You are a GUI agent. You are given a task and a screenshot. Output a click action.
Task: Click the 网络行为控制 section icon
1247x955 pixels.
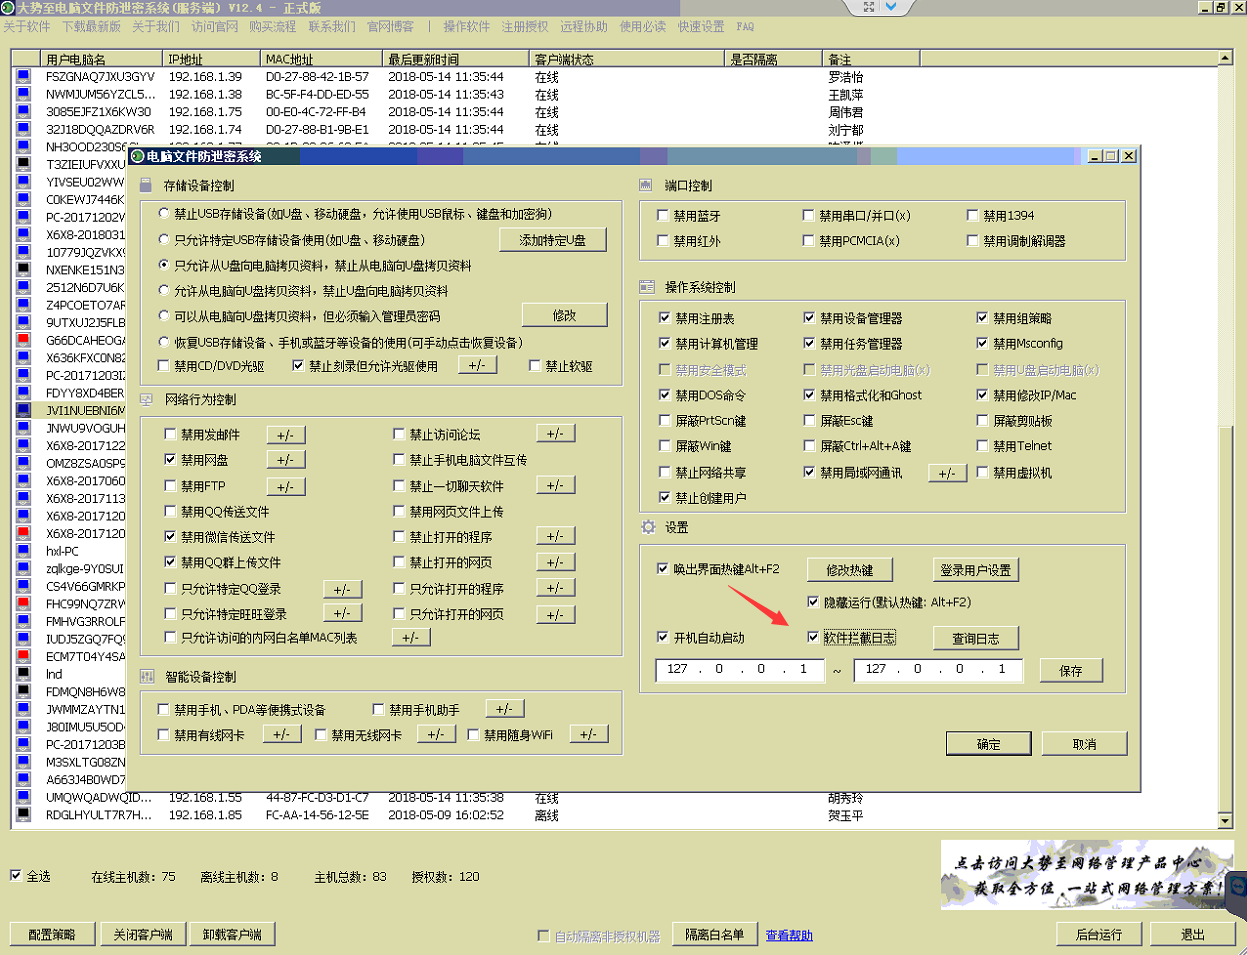146,400
